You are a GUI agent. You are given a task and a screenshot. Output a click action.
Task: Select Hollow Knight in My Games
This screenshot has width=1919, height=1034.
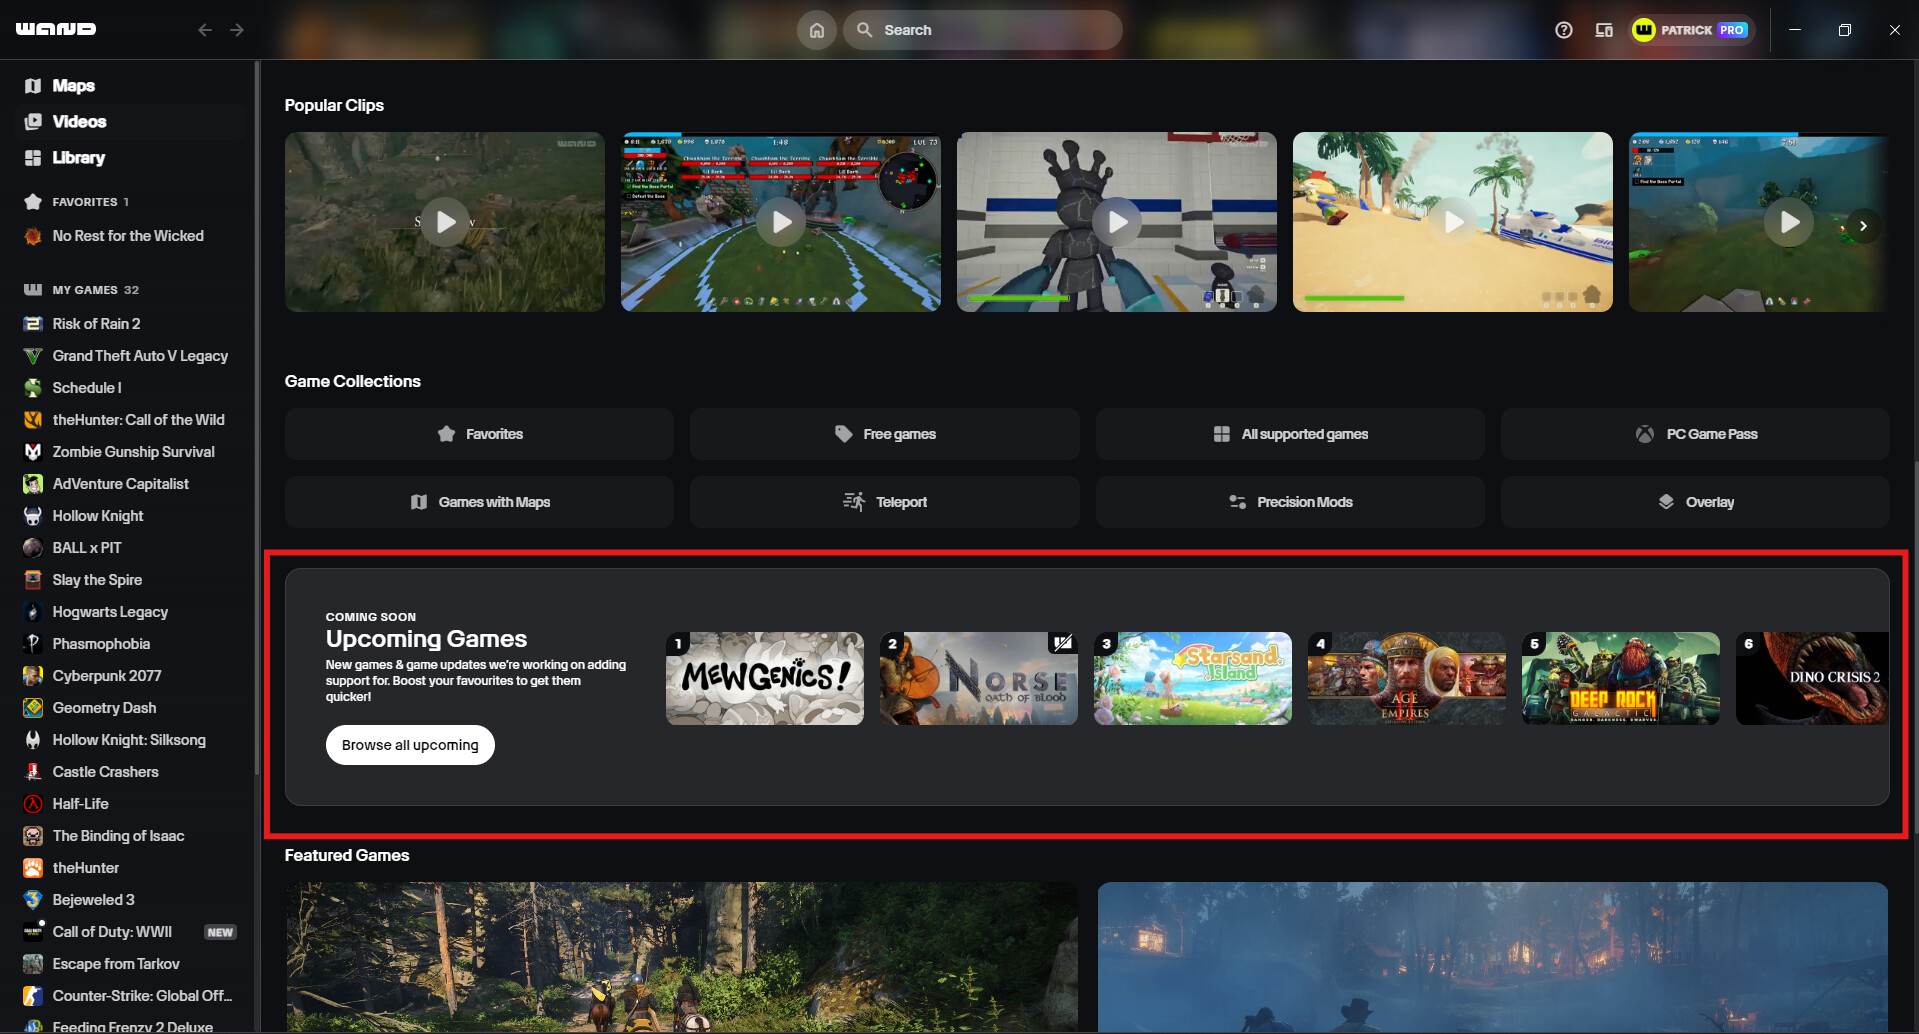(98, 516)
